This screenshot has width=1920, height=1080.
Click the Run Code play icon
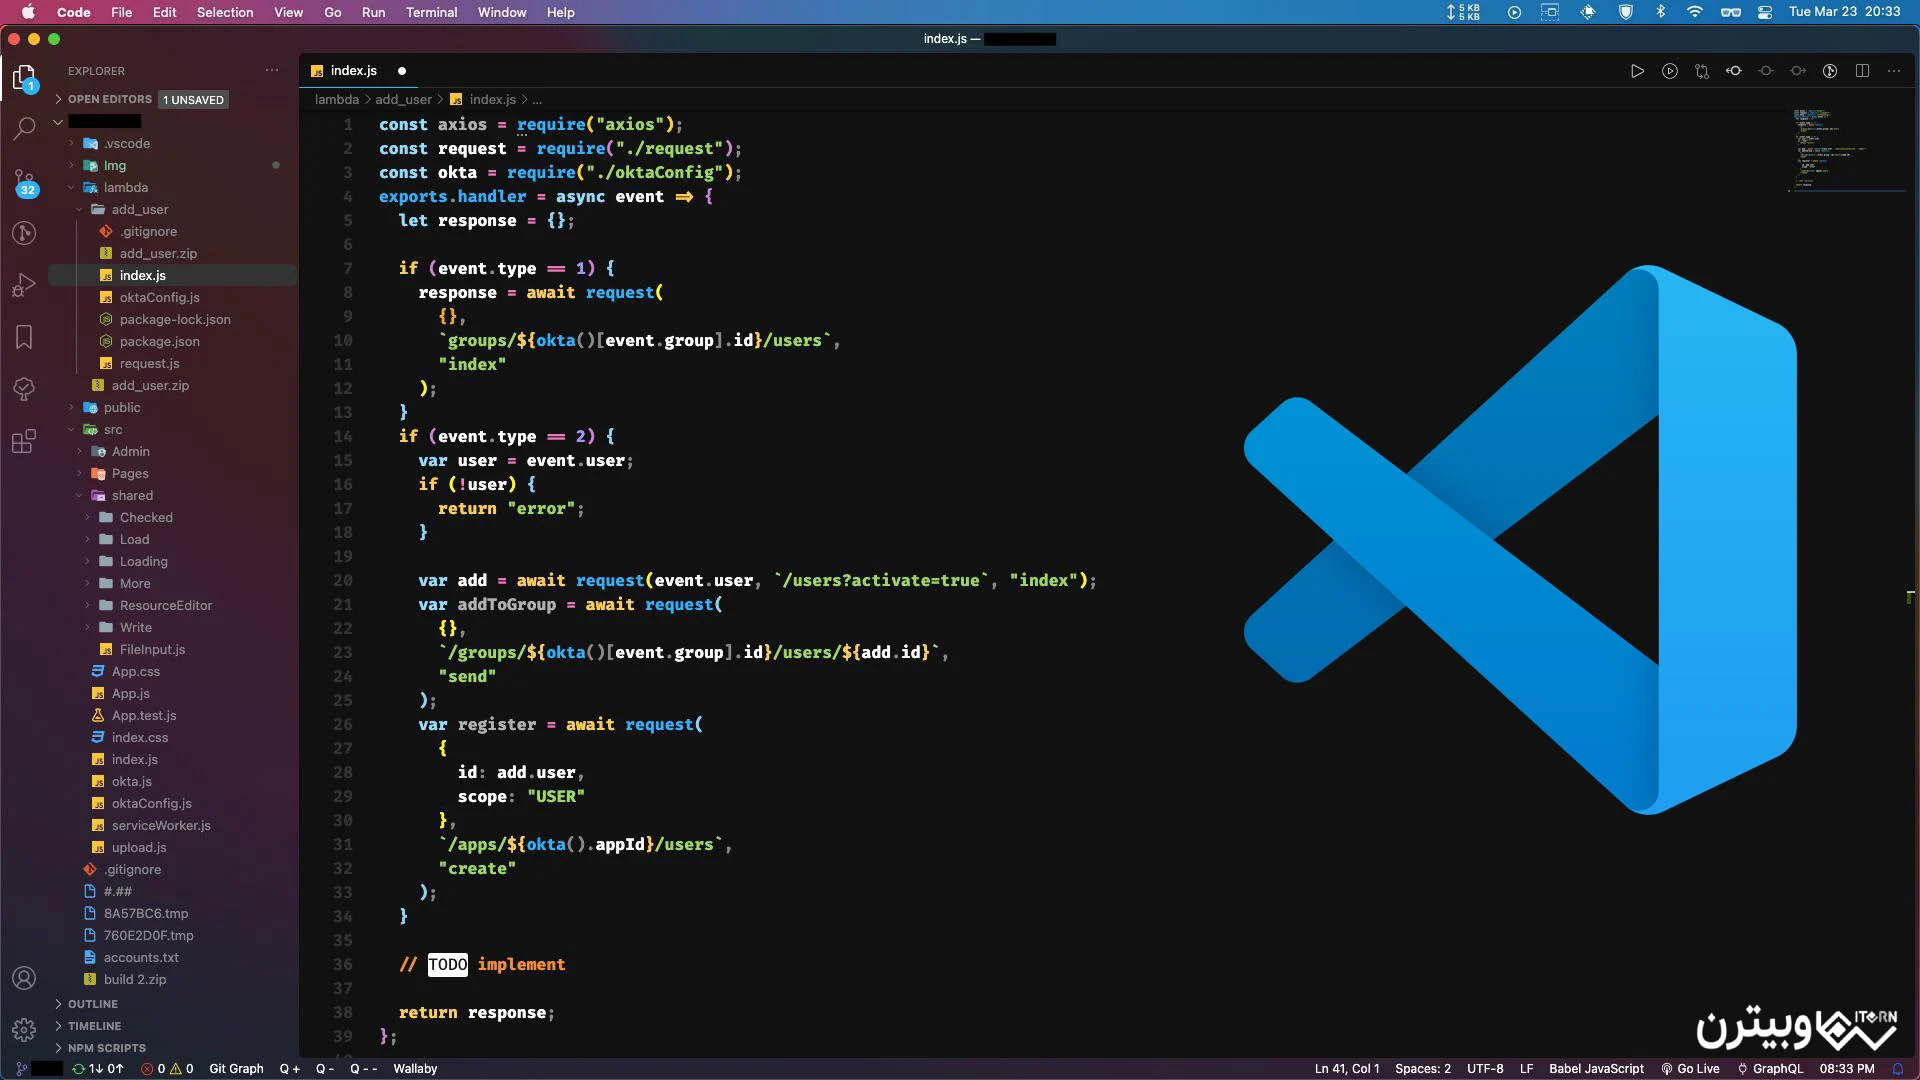[x=1637, y=71]
